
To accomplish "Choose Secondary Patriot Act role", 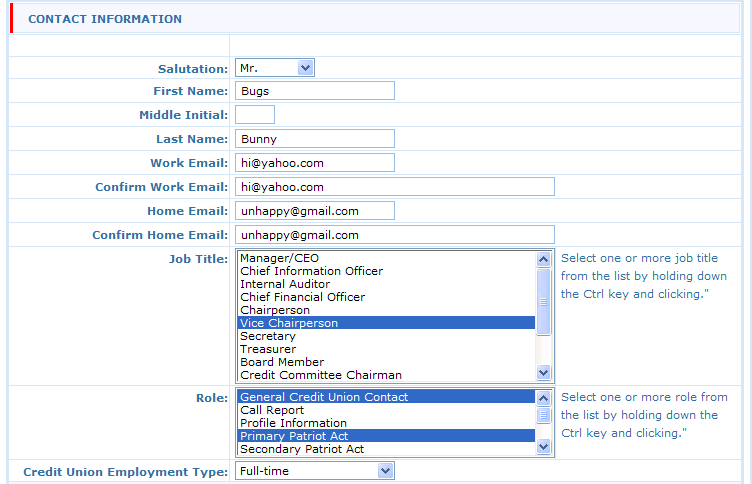I will (x=387, y=449).
